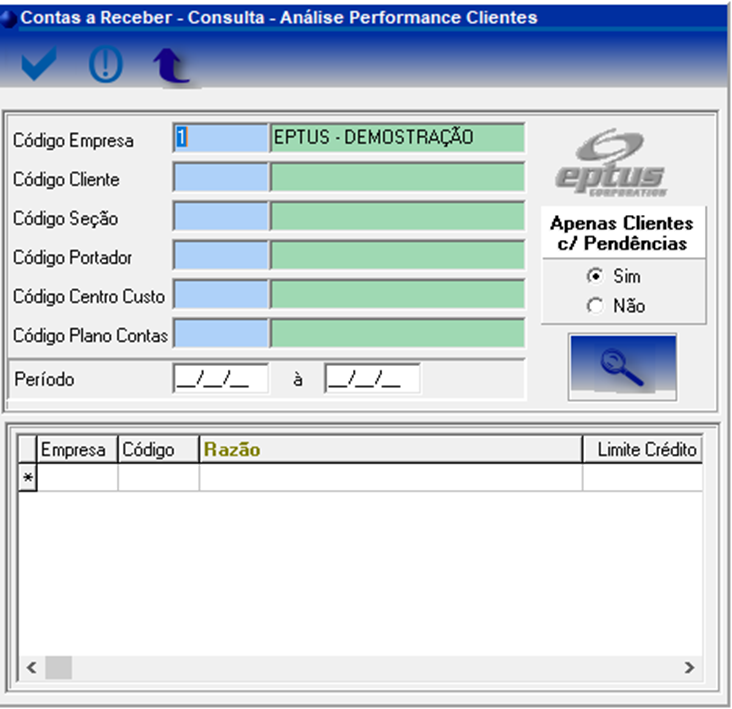Select the Não radio button

click(x=596, y=307)
